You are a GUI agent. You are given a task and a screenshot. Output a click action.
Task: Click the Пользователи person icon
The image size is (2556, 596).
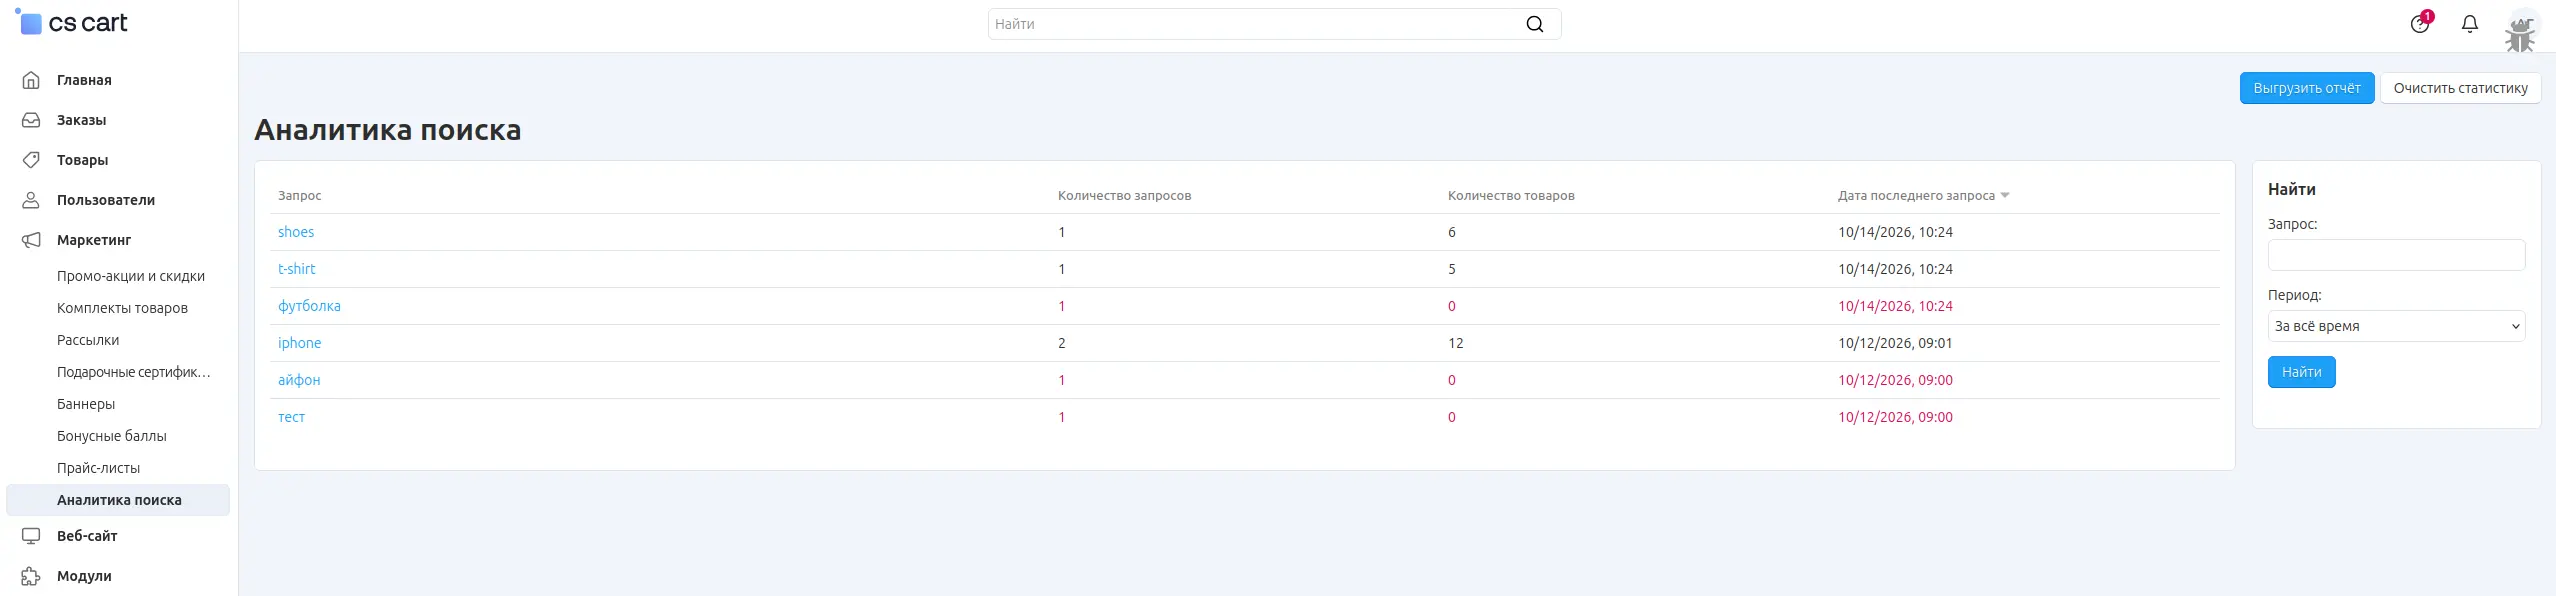(x=31, y=200)
